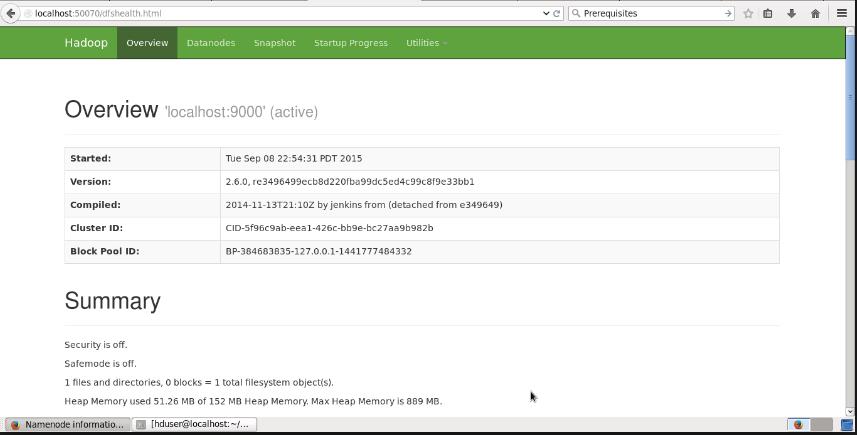Select the Overview tab

click(x=147, y=43)
